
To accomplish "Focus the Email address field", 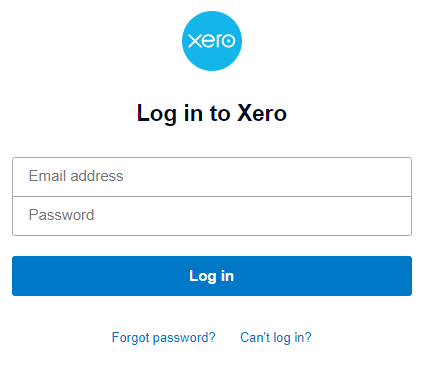I will point(212,177).
